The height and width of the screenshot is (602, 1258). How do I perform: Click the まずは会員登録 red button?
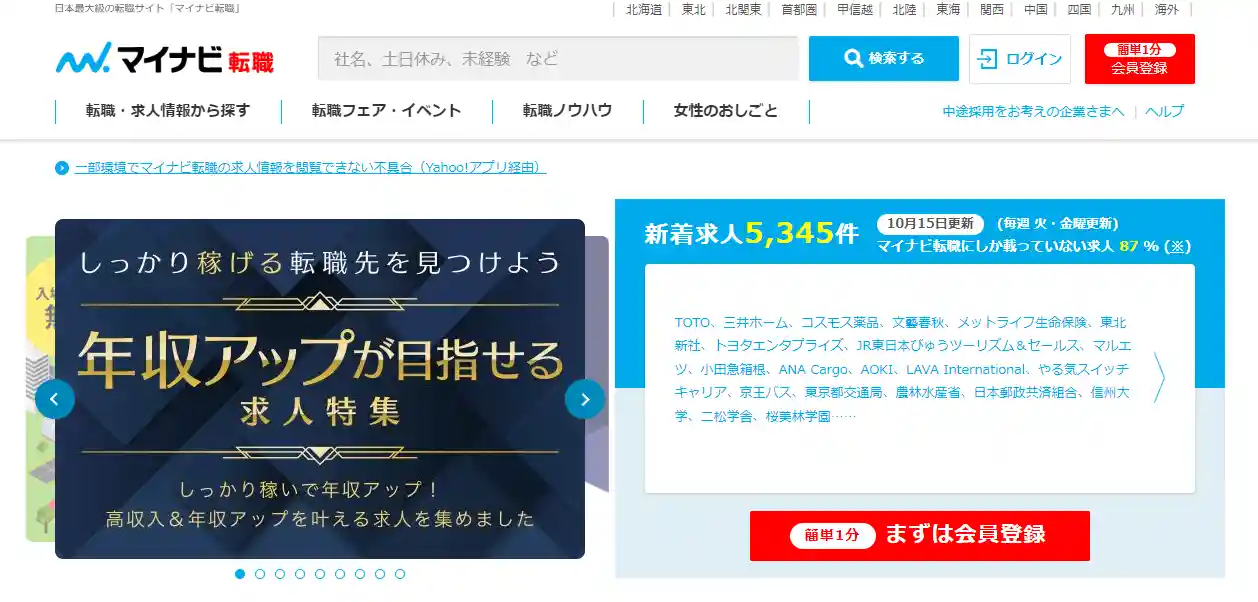(x=920, y=535)
